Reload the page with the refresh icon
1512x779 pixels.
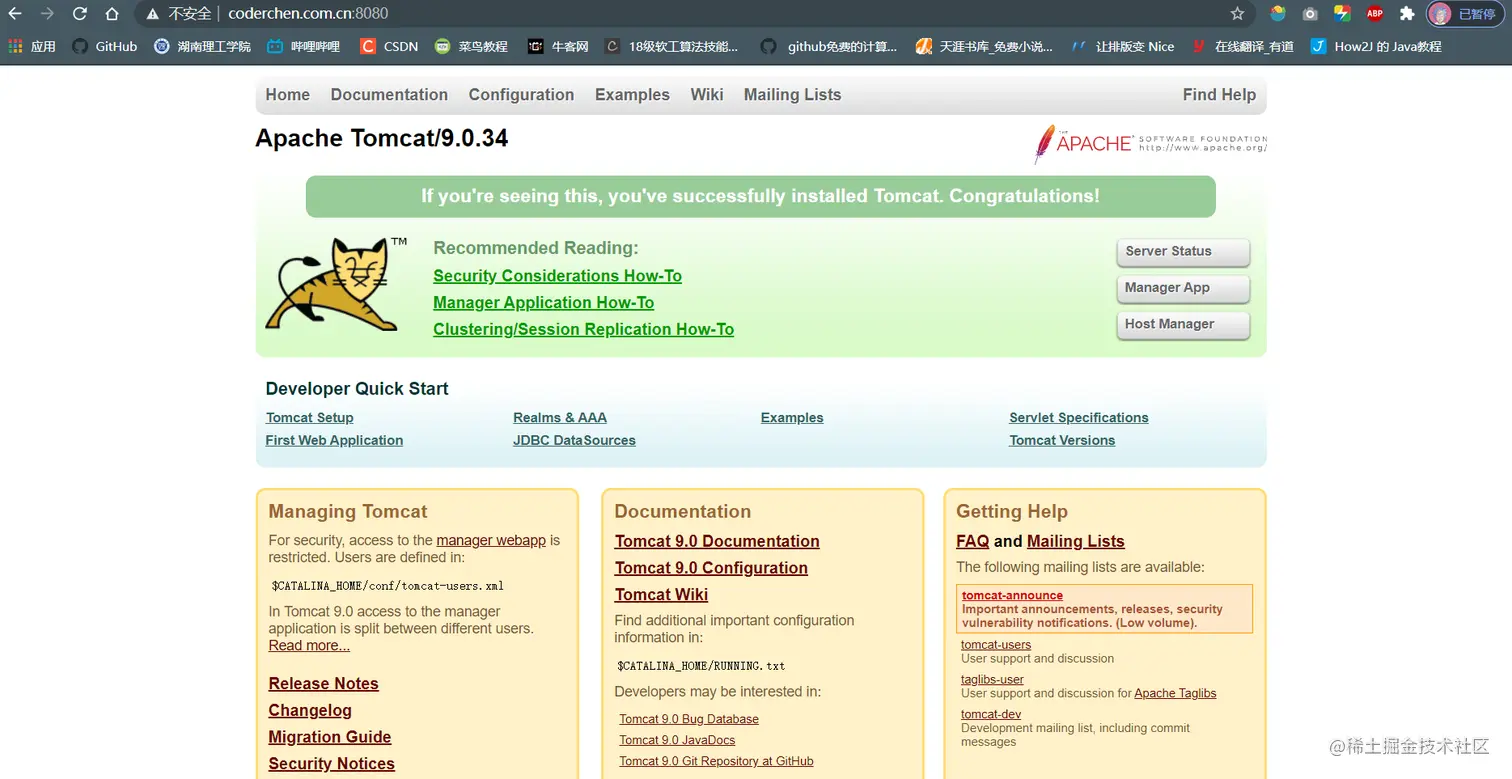click(x=80, y=14)
